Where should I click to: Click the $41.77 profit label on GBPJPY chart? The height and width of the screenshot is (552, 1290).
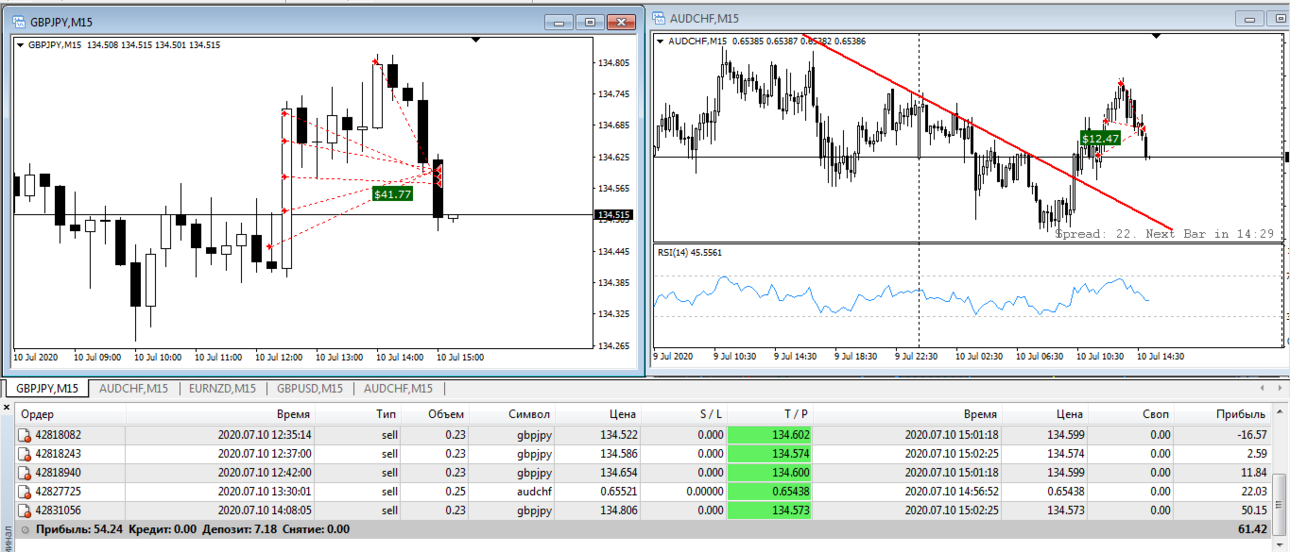tap(392, 194)
